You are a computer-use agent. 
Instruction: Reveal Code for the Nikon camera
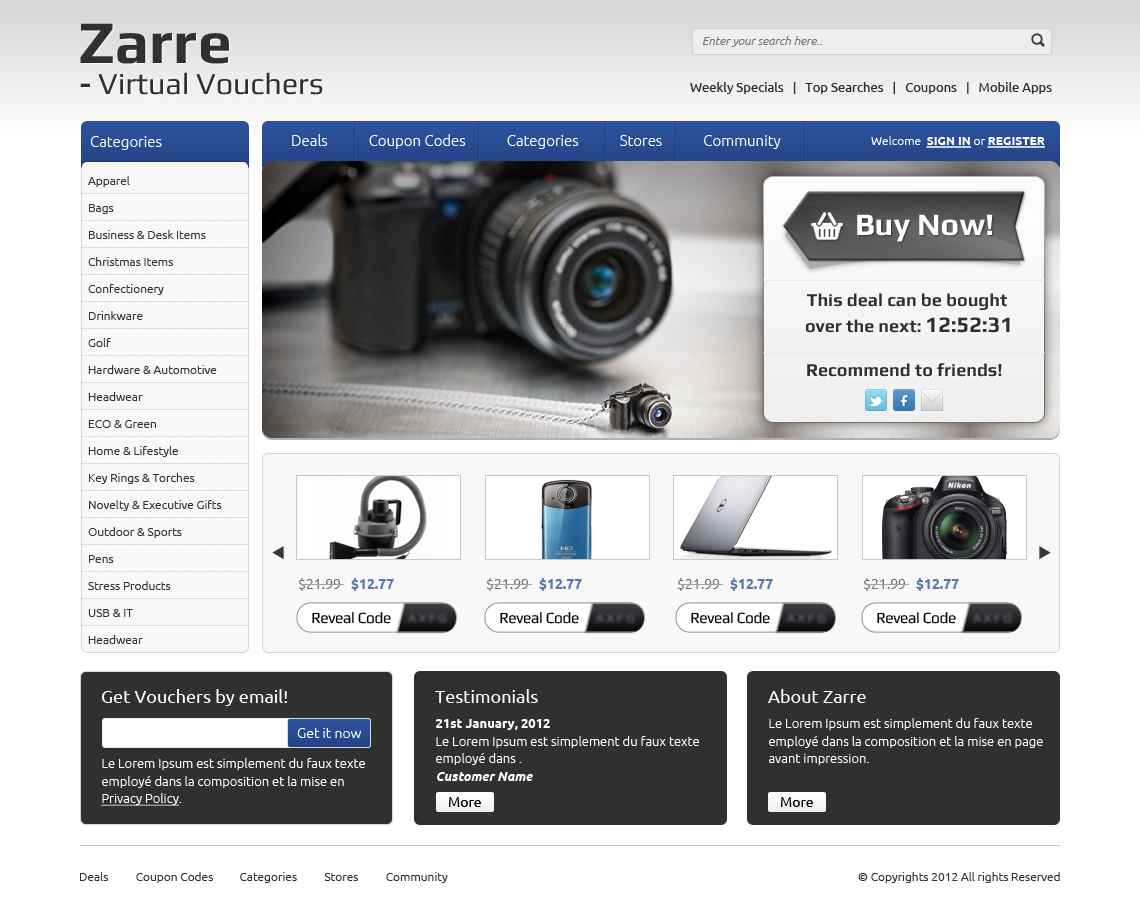942,618
